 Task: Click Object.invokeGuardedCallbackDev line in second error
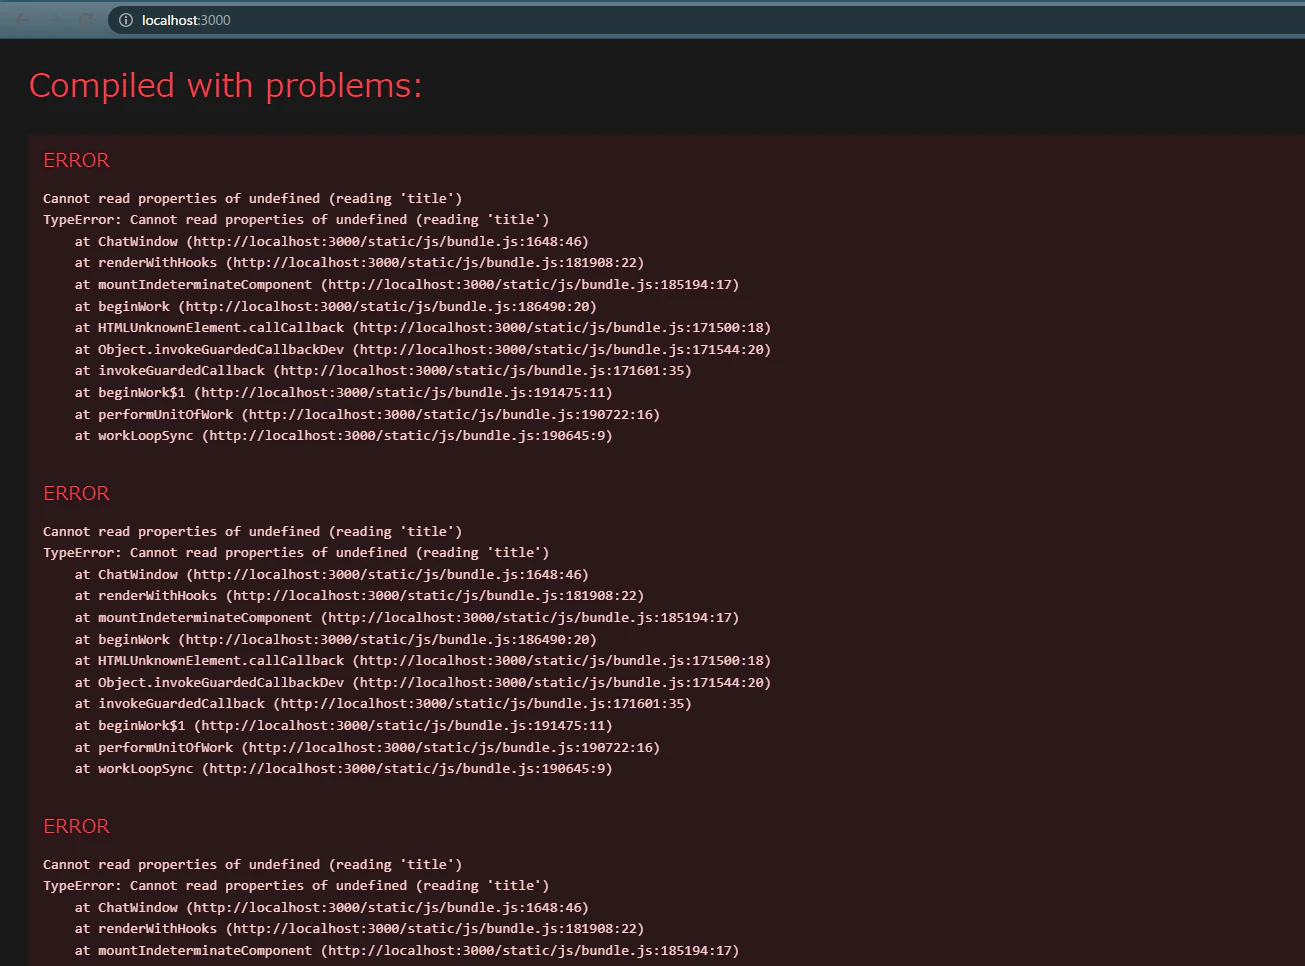click(x=422, y=682)
